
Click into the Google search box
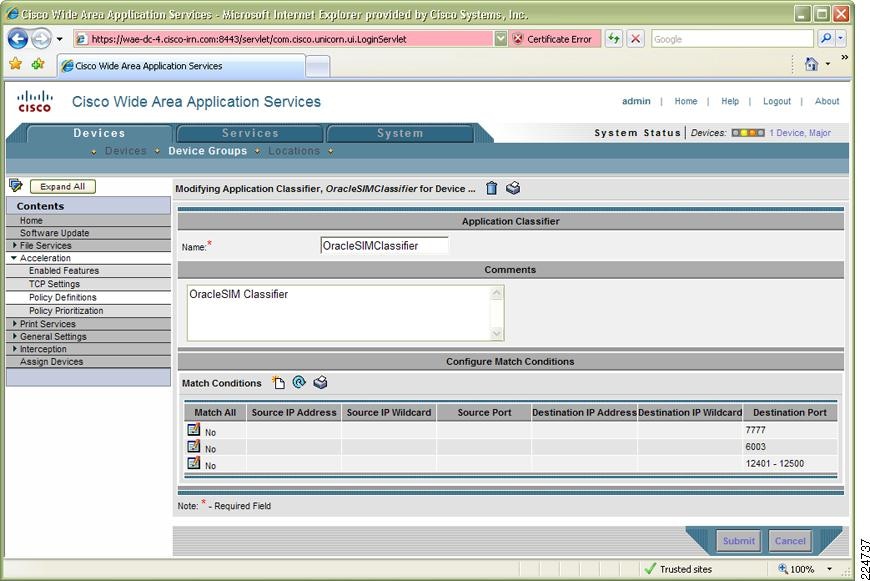click(732, 39)
